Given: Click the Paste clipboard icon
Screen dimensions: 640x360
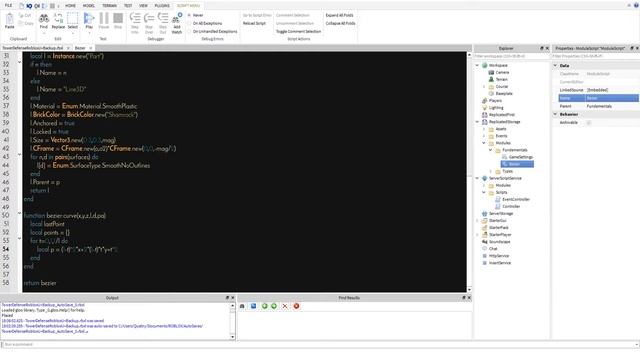Looking at the screenshot, I should click(x=9, y=19).
